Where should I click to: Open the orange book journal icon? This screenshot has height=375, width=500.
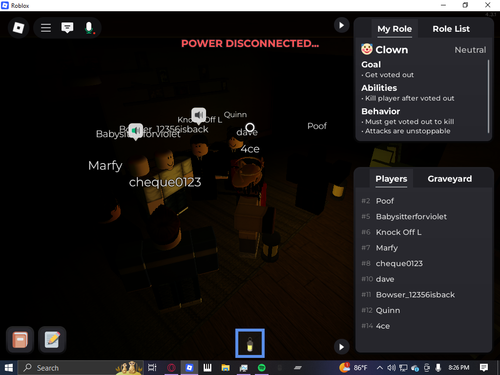[20, 340]
